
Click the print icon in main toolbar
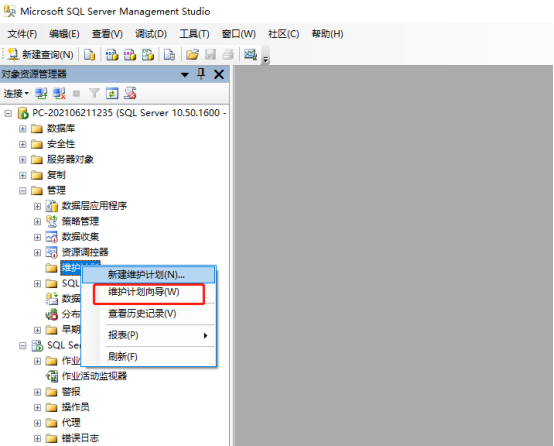[228, 54]
